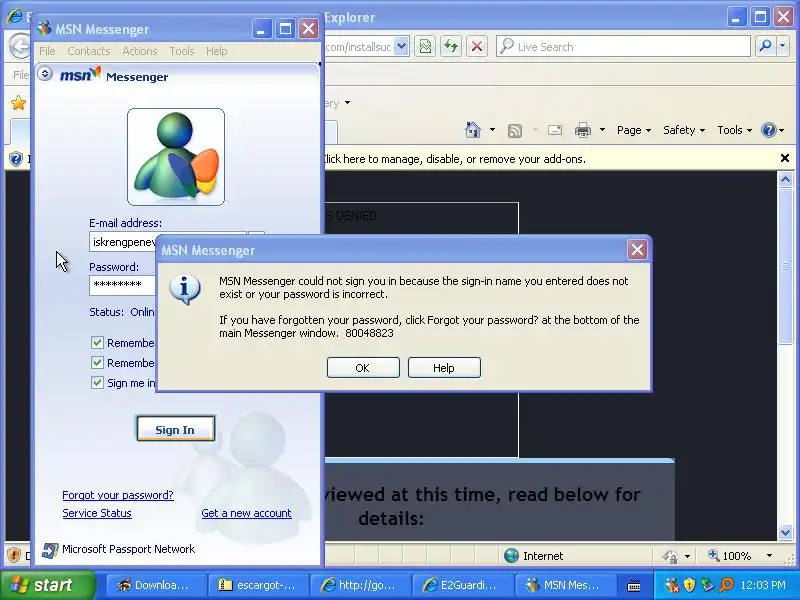Click the collapse arrow beside msn logo

tap(45, 73)
